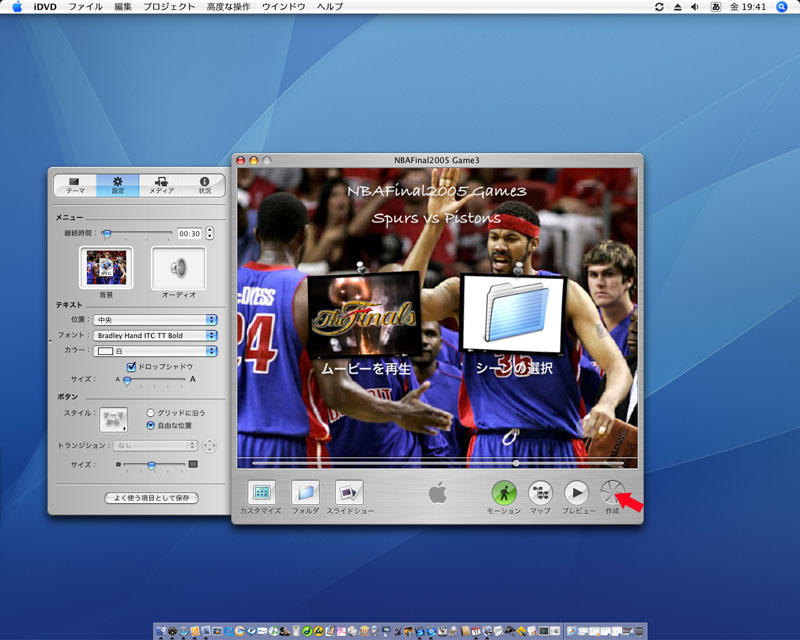The width and height of the screenshot is (800, 640).
Task: Open the フォント Bradley Hand font dropdown
Action: pos(155,336)
